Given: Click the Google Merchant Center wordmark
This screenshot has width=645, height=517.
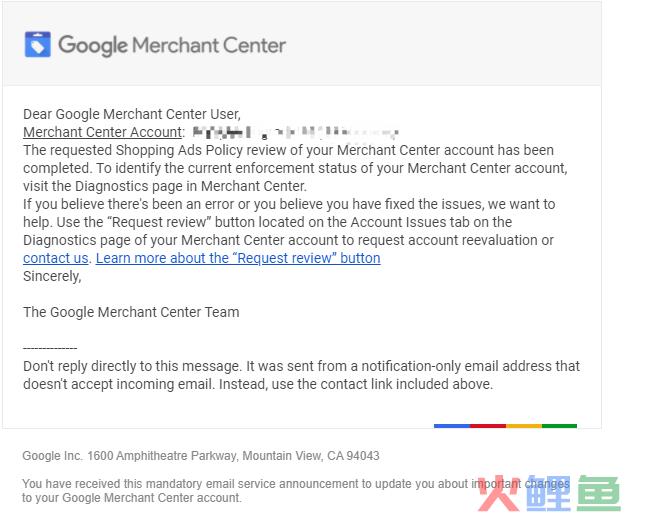Looking at the screenshot, I should [x=172, y=45].
